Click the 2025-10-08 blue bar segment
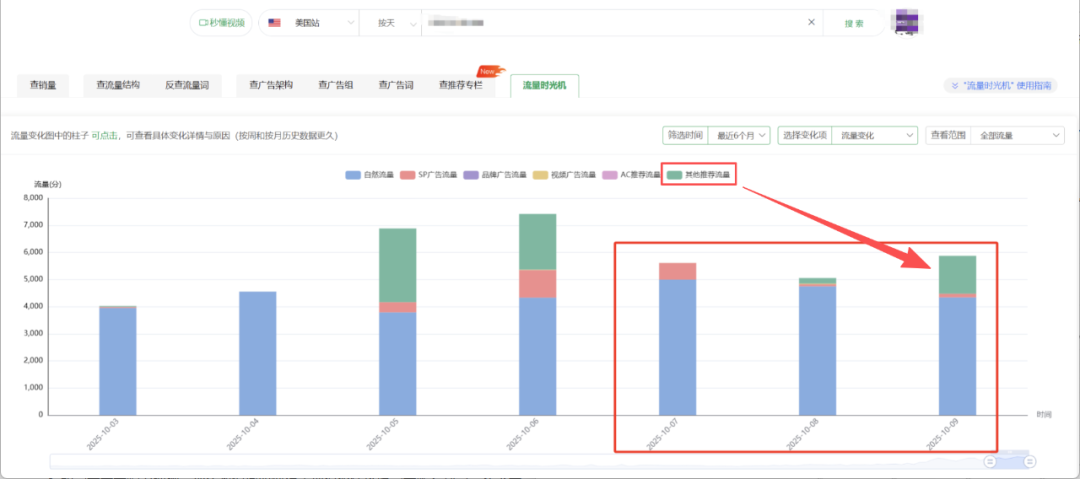This screenshot has width=1080, height=479. [x=818, y=350]
